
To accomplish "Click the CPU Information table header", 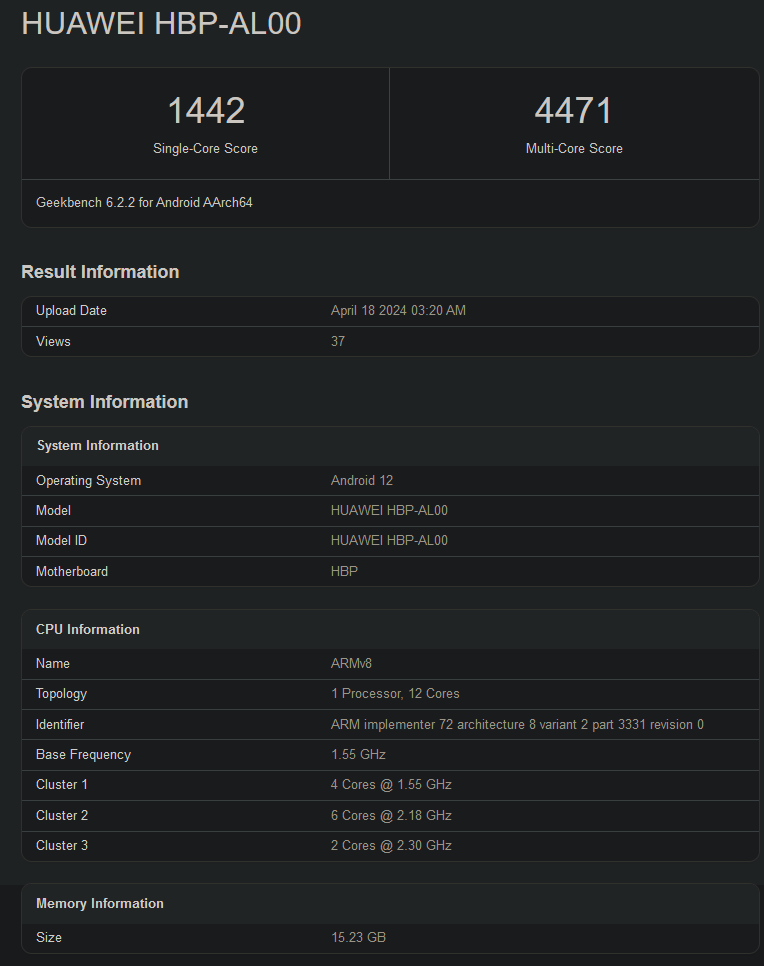I will [88, 629].
